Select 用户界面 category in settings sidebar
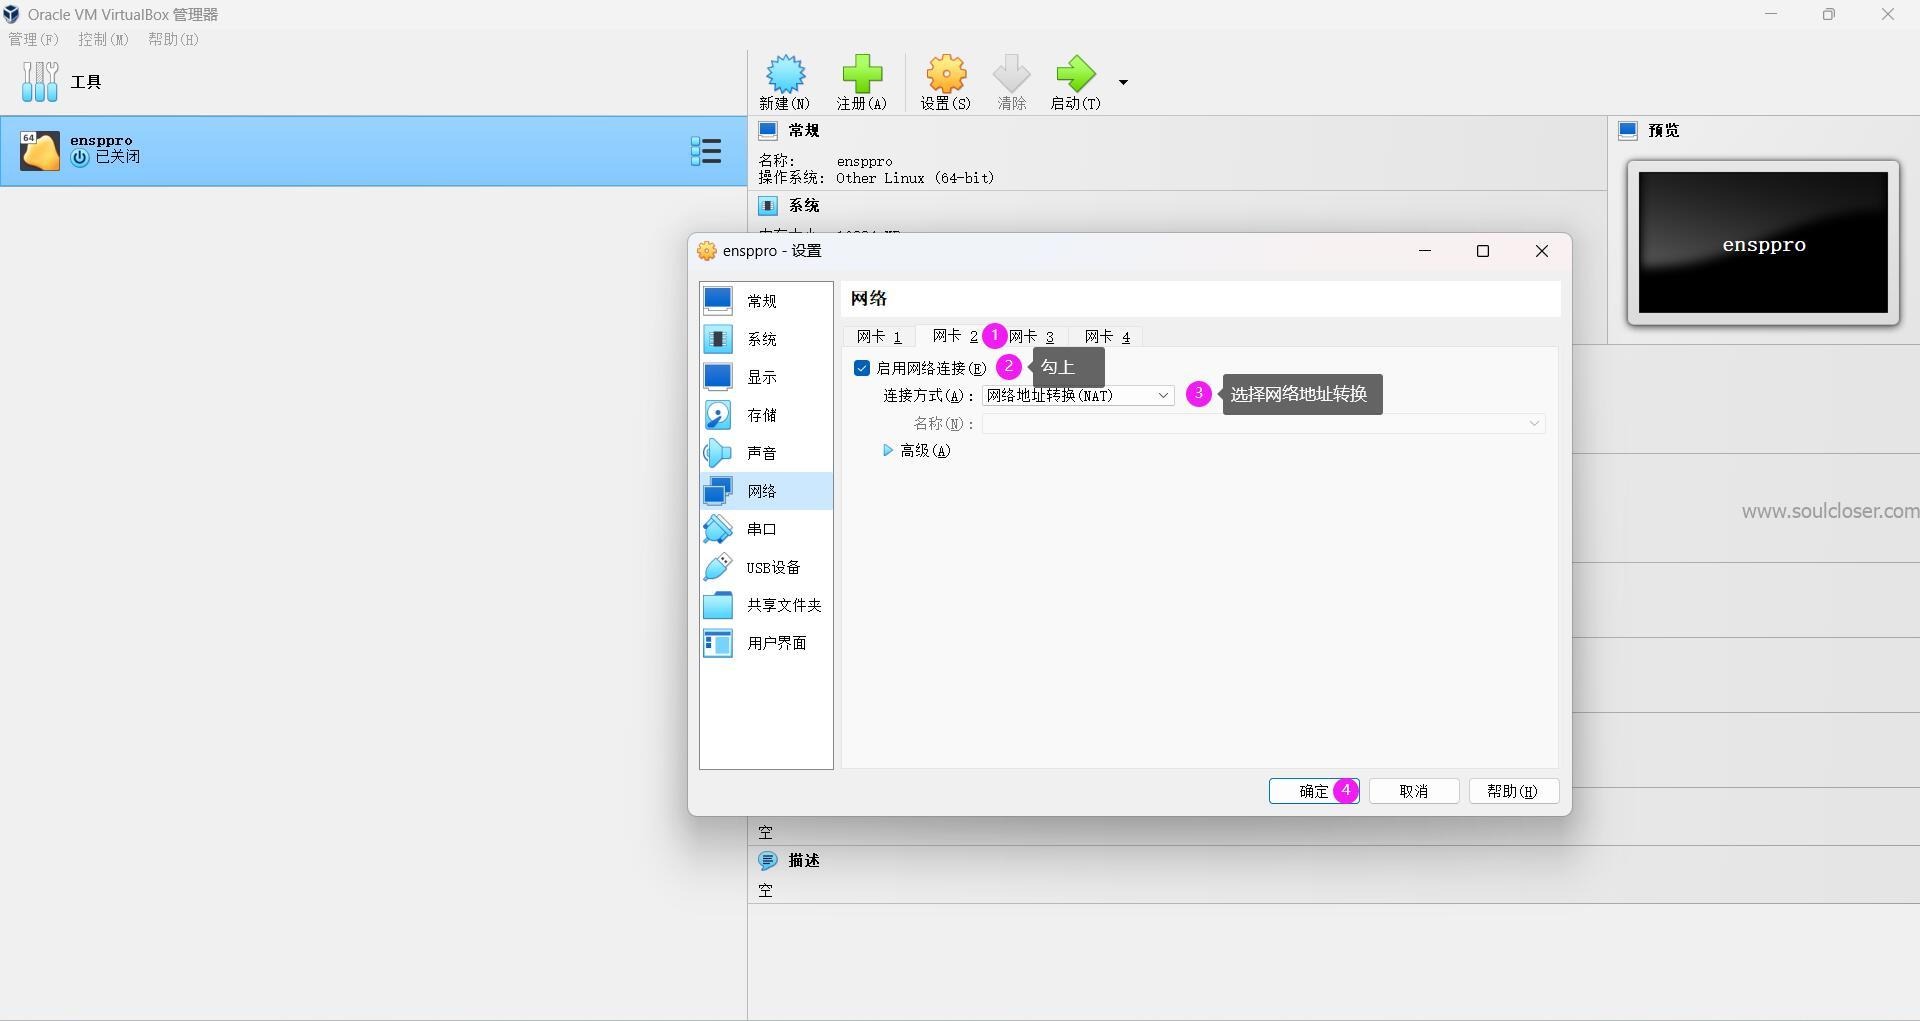 pyautogui.click(x=766, y=643)
